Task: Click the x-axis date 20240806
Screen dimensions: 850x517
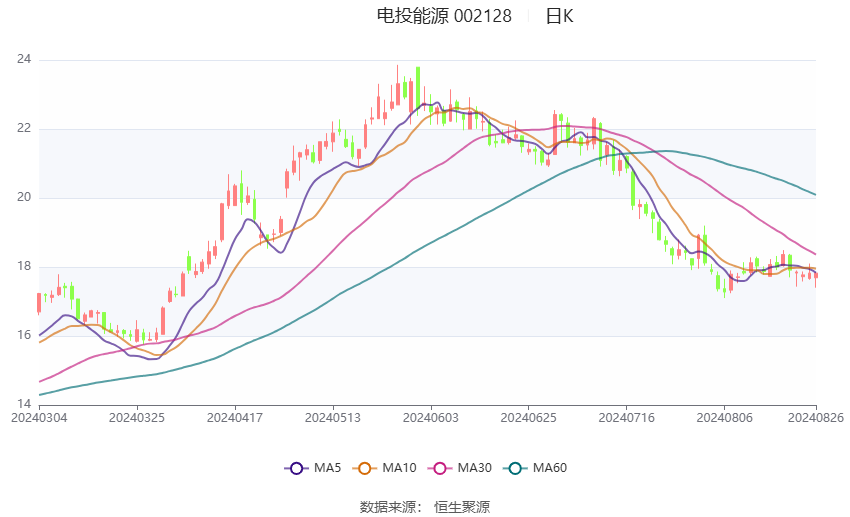Action: [x=724, y=418]
